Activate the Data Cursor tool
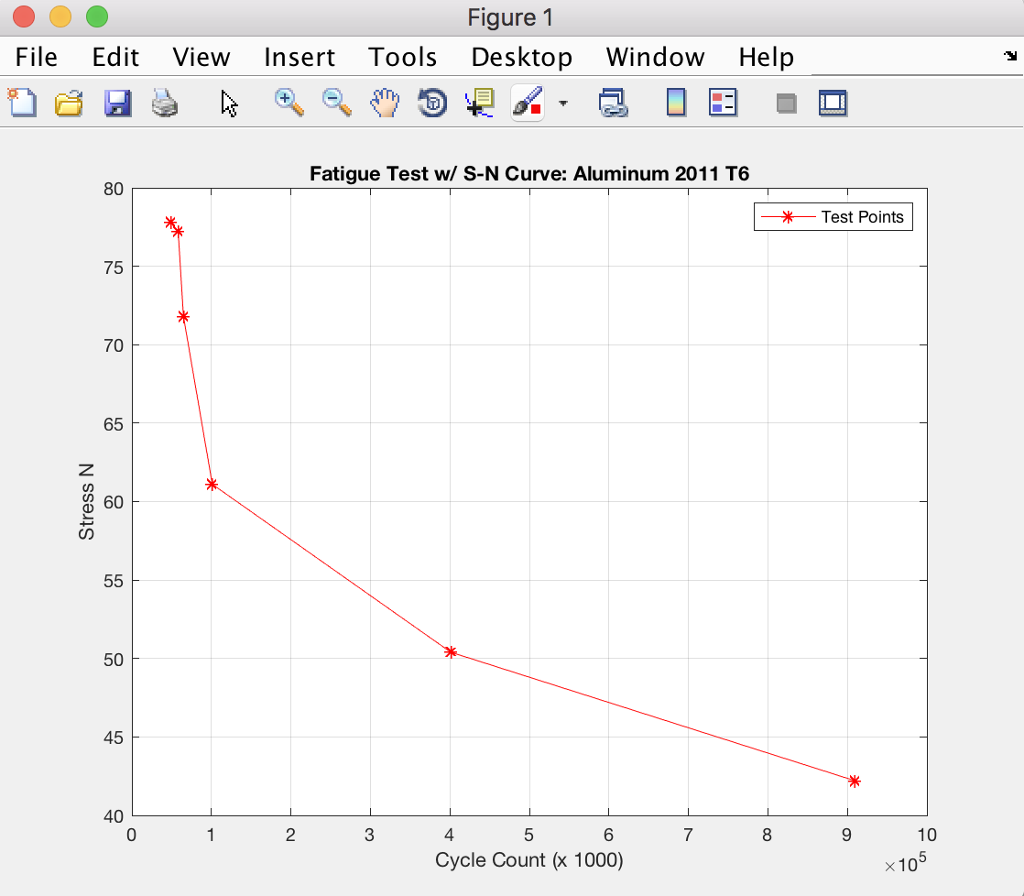 click(479, 102)
